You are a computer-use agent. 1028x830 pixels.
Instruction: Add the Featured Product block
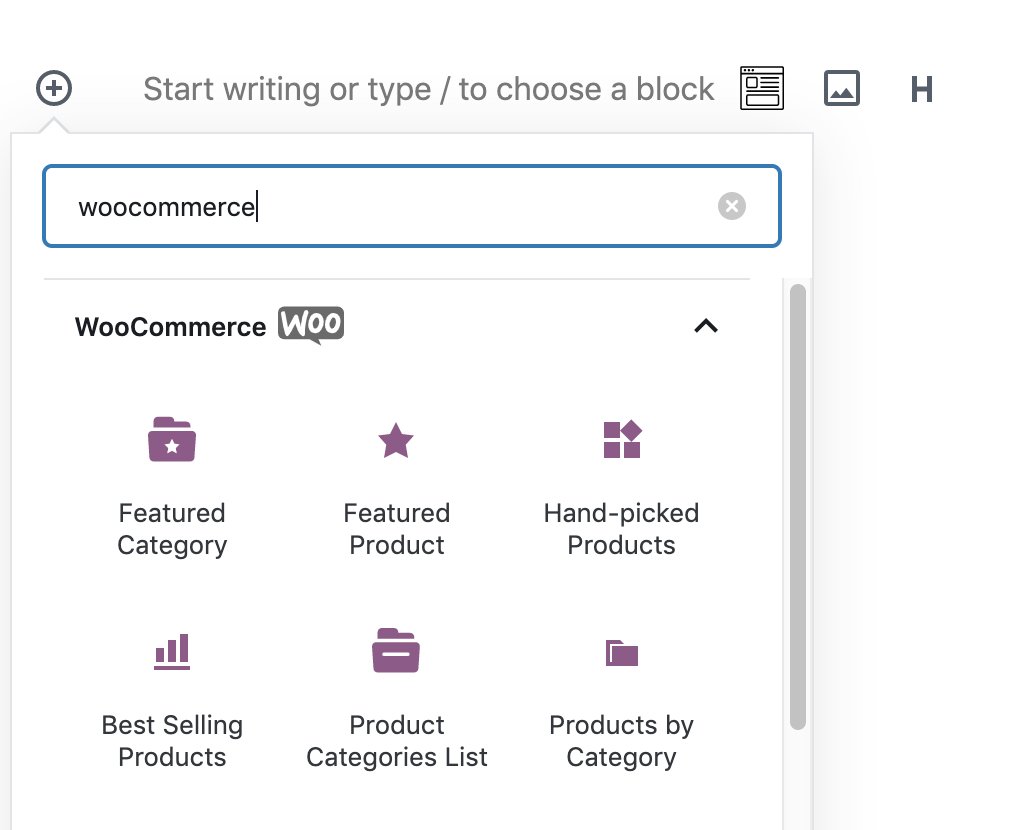[x=397, y=486]
